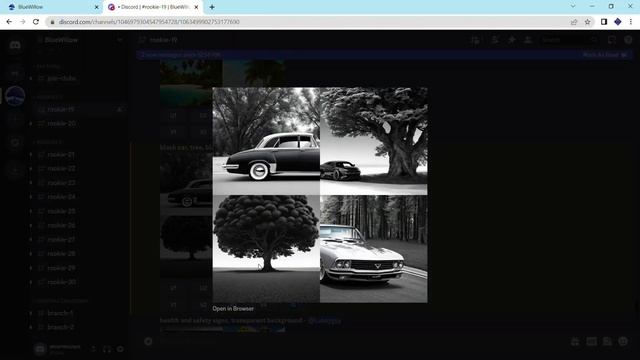640x360 pixels.
Task: View site information via lock icon
Action: (52, 22)
